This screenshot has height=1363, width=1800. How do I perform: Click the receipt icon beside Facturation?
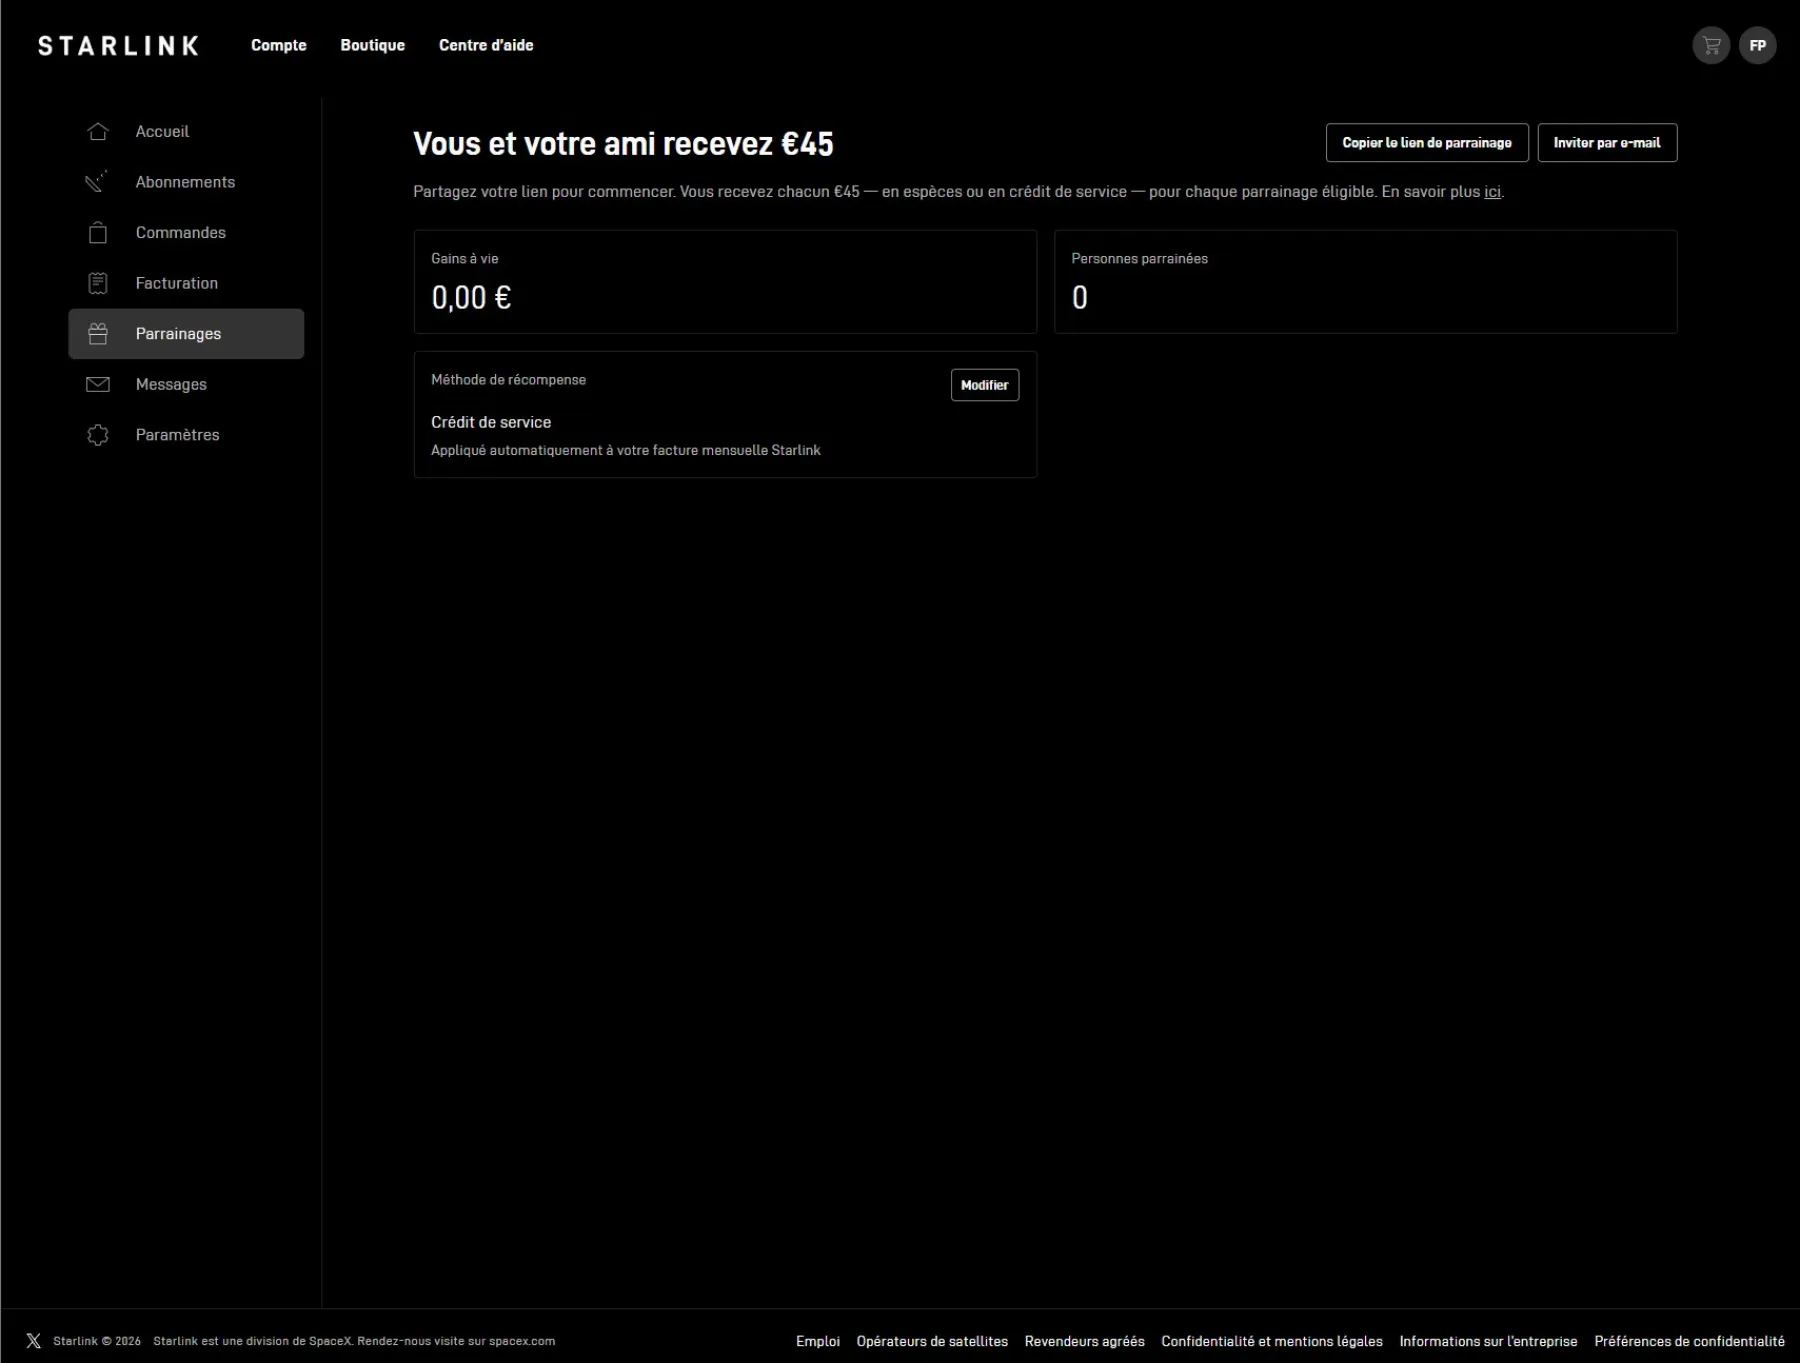pos(98,283)
